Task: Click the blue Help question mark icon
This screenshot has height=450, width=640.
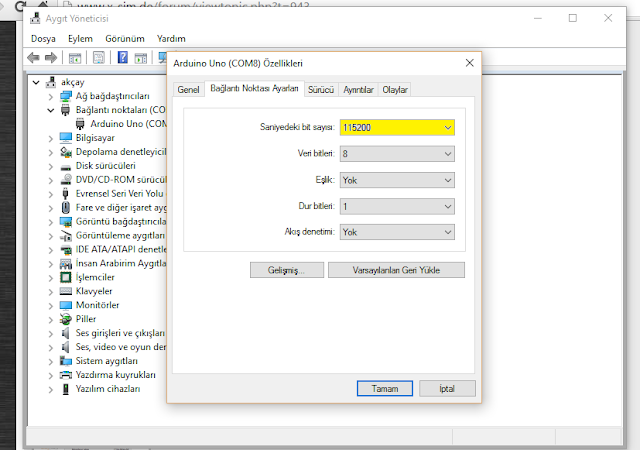Action: [x=122, y=57]
